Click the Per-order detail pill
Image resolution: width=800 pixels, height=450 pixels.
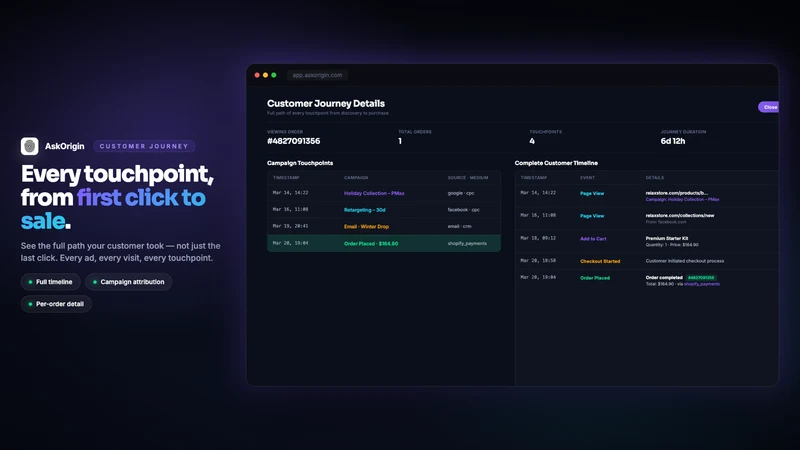click(x=56, y=304)
